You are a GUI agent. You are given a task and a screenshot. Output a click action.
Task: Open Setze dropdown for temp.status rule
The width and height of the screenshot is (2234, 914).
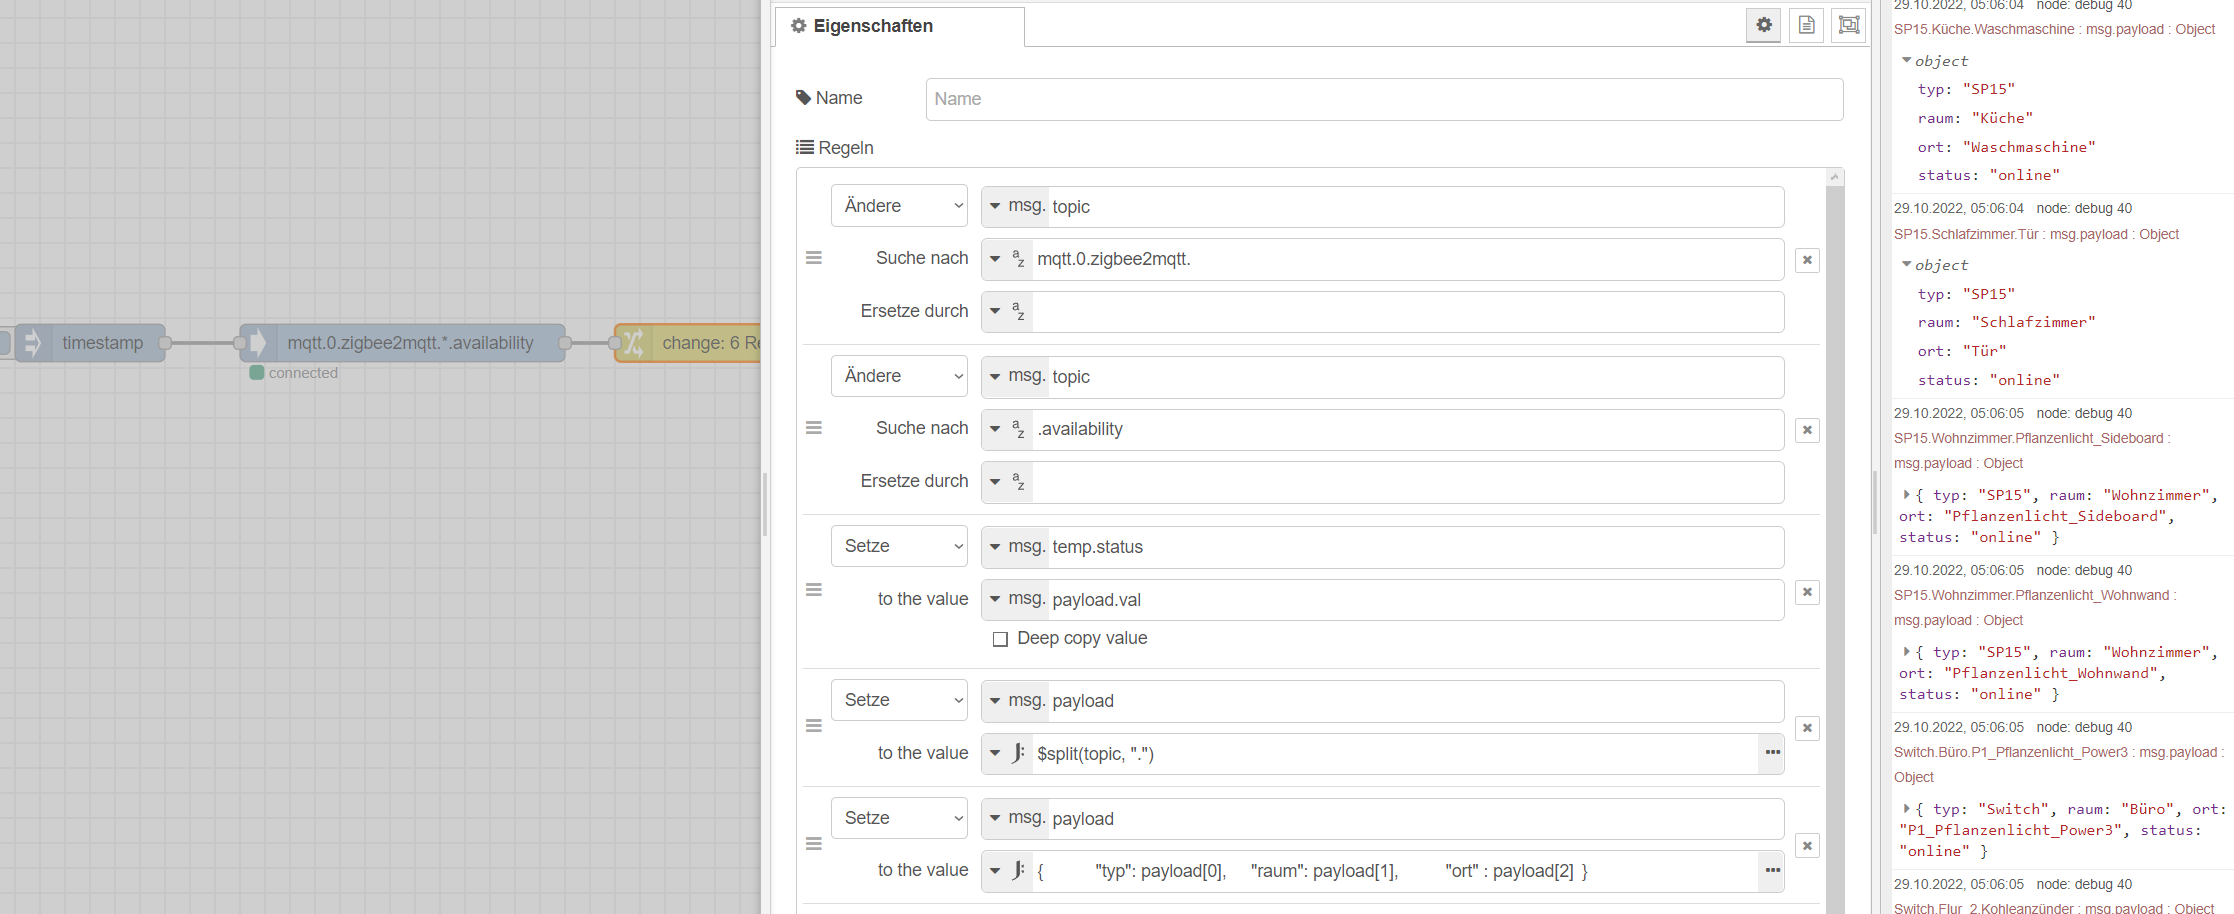click(x=899, y=546)
